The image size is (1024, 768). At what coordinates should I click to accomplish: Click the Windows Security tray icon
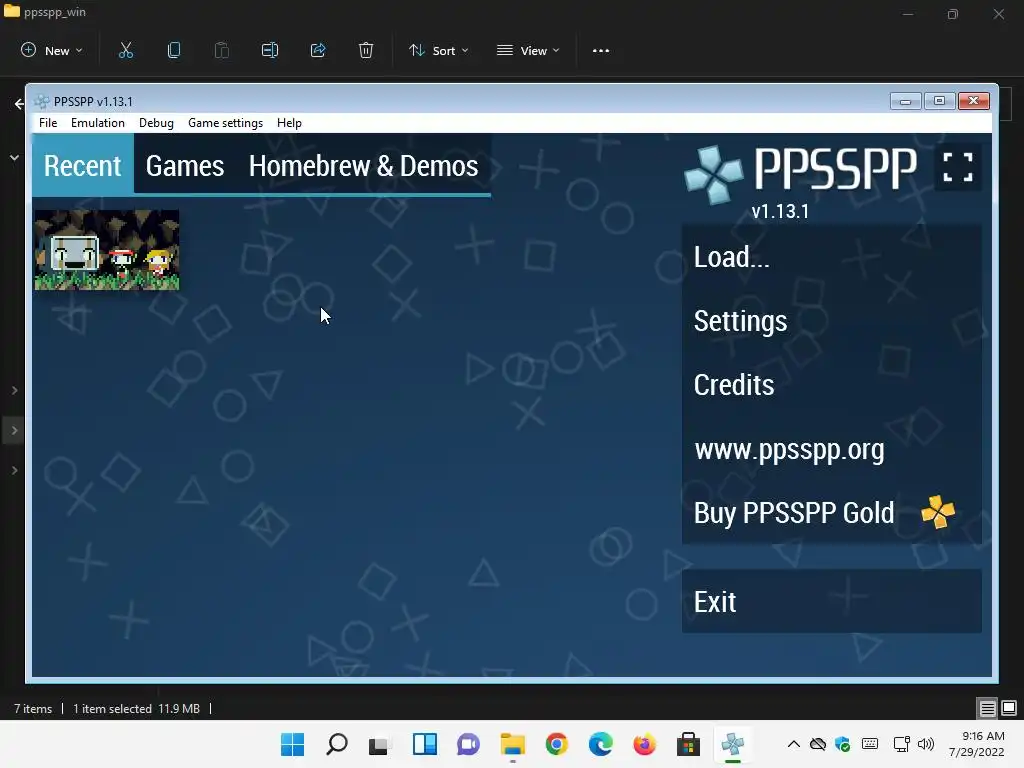842,744
